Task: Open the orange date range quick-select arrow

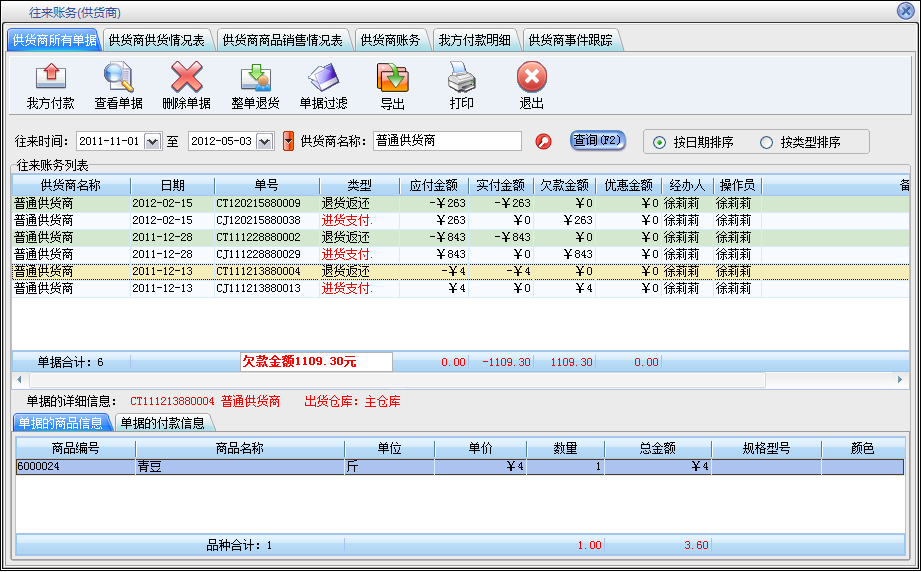Action: pos(289,142)
